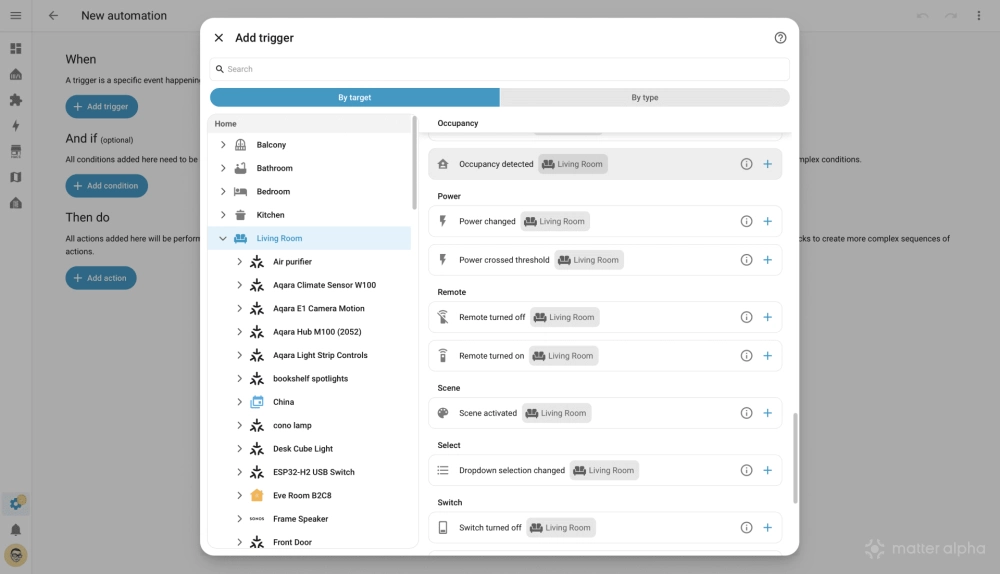This screenshot has height=574, width=1000.
Task: Open the sidebar hamburger menu
Action: point(16,15)
